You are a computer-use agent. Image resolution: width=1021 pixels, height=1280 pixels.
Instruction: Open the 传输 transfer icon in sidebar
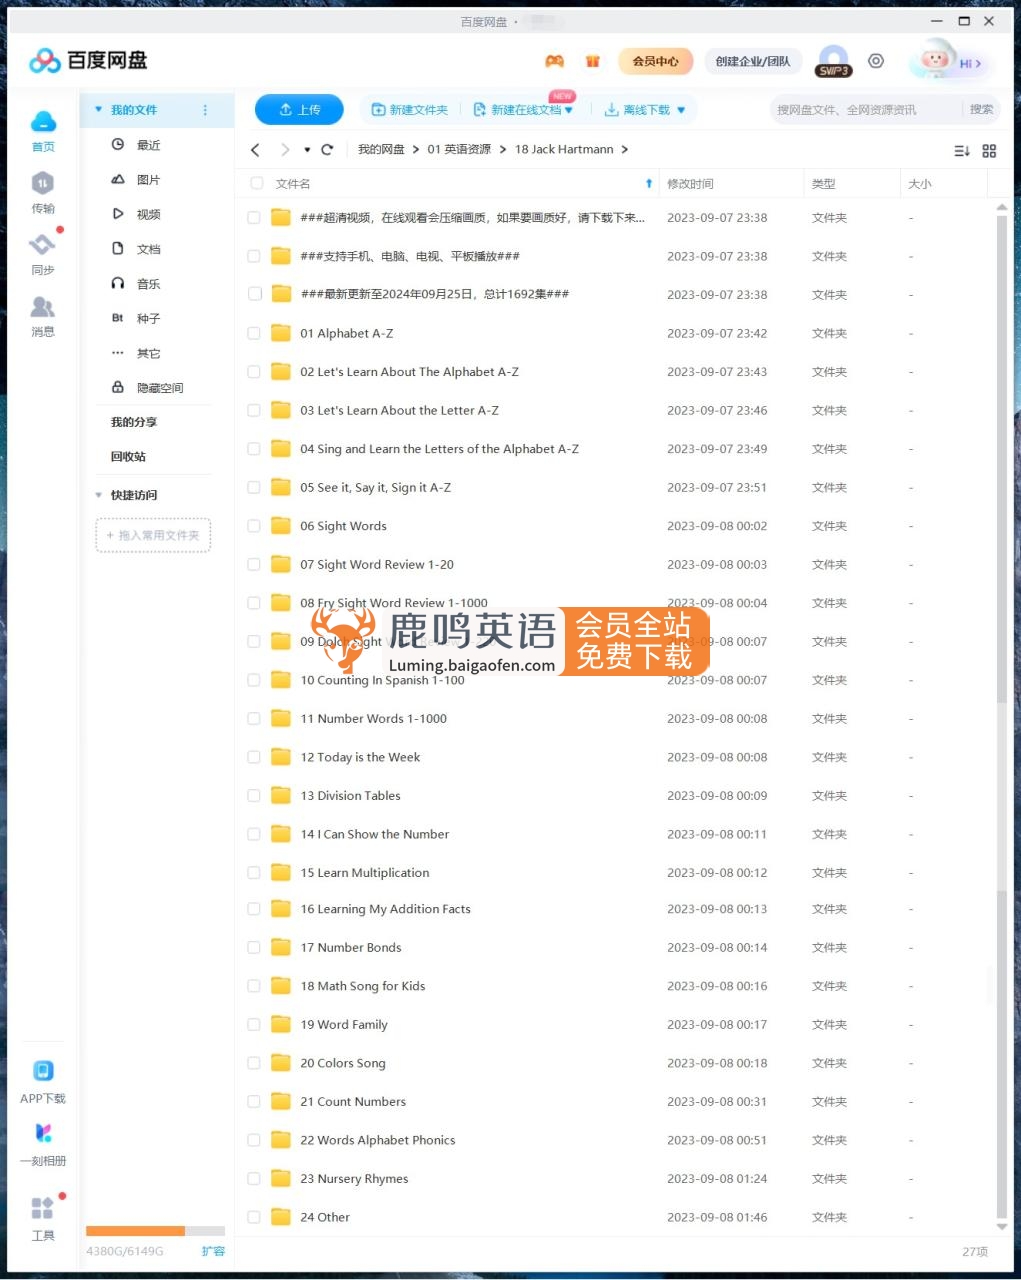(x=42, y=185)
